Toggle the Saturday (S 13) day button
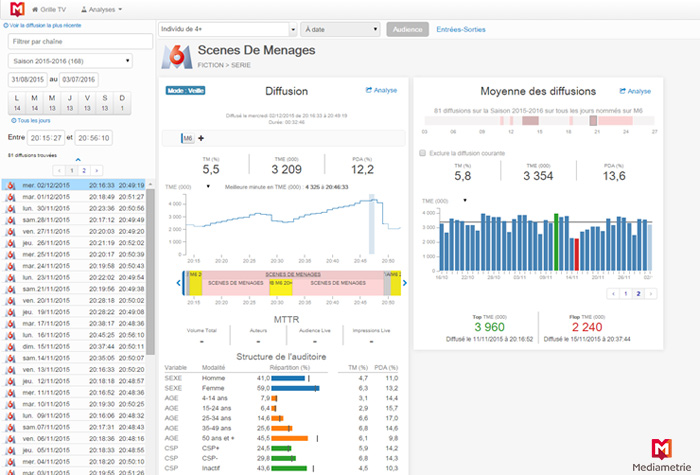Screen dimensions: 700x475 pyautogui.click(x=104, y=103)
